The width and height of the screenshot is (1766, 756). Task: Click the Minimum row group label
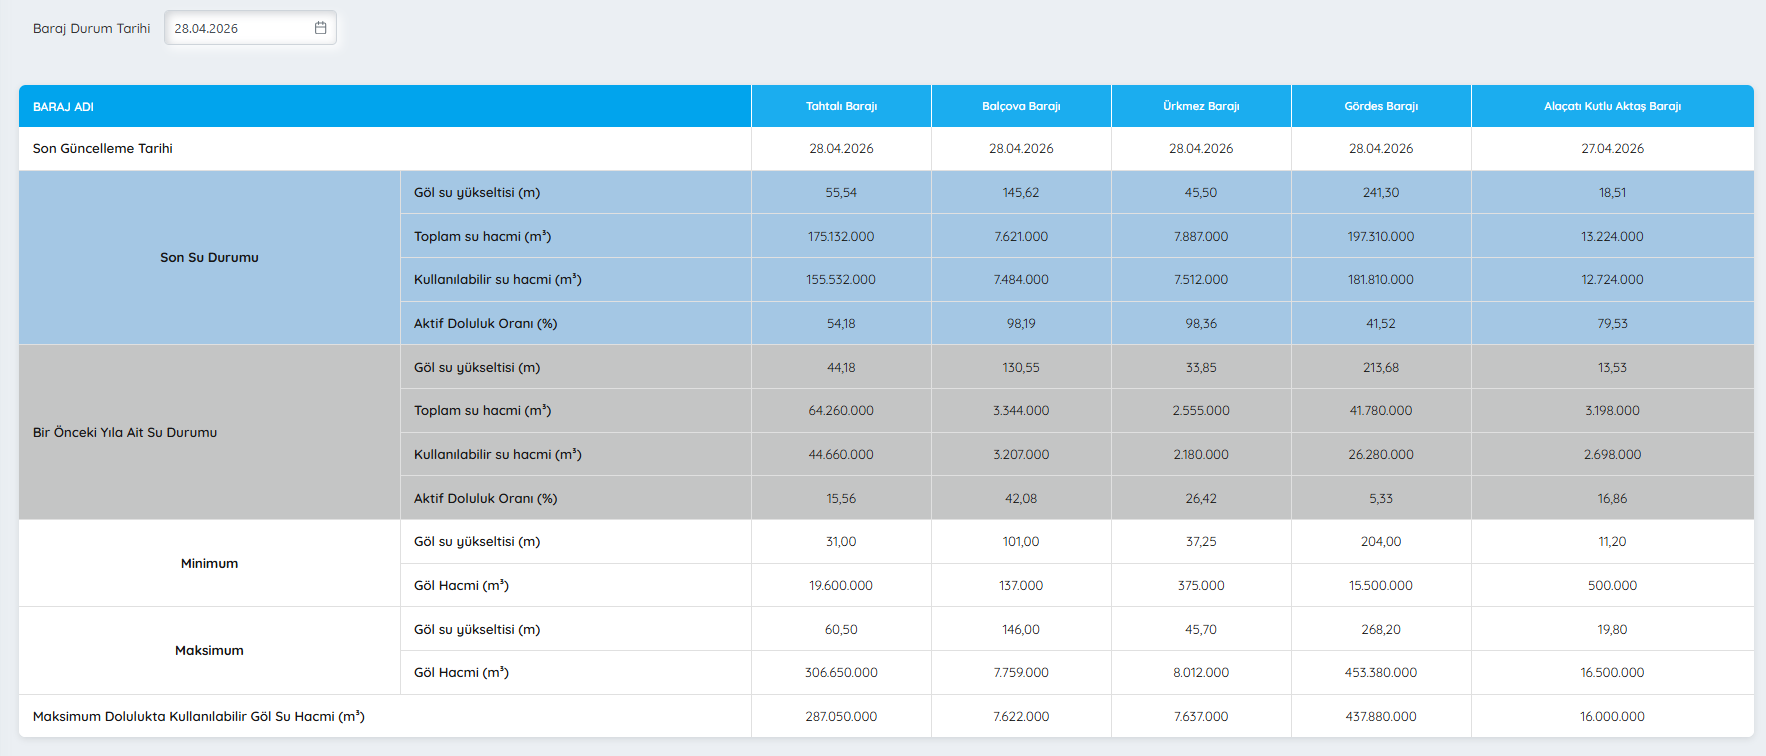click(x=209, y=564)
